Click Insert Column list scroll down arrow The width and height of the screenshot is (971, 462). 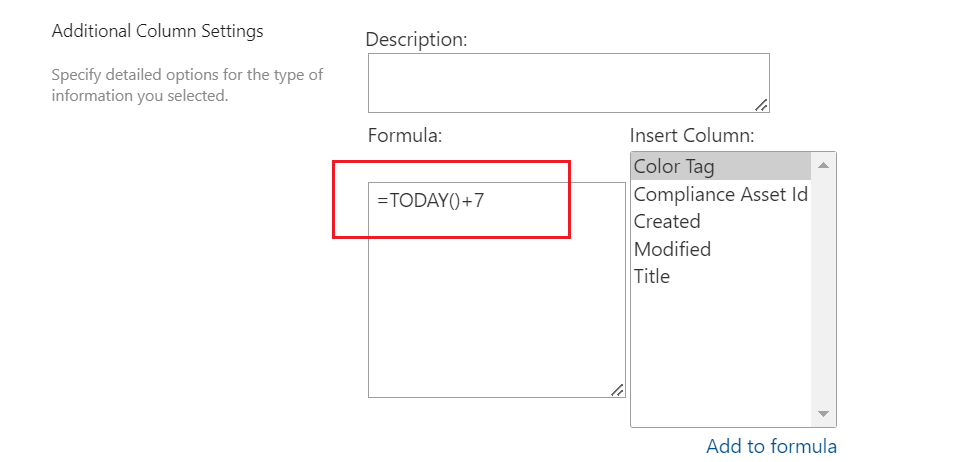(823, 414)
